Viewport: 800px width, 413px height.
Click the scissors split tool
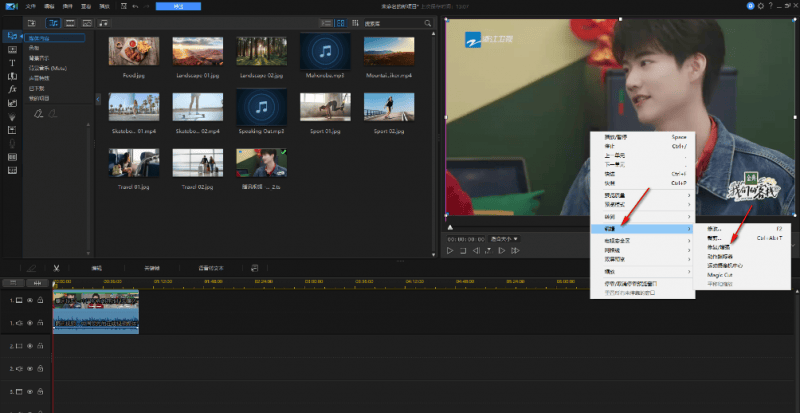pyautogui.click(x=58, y=268)
